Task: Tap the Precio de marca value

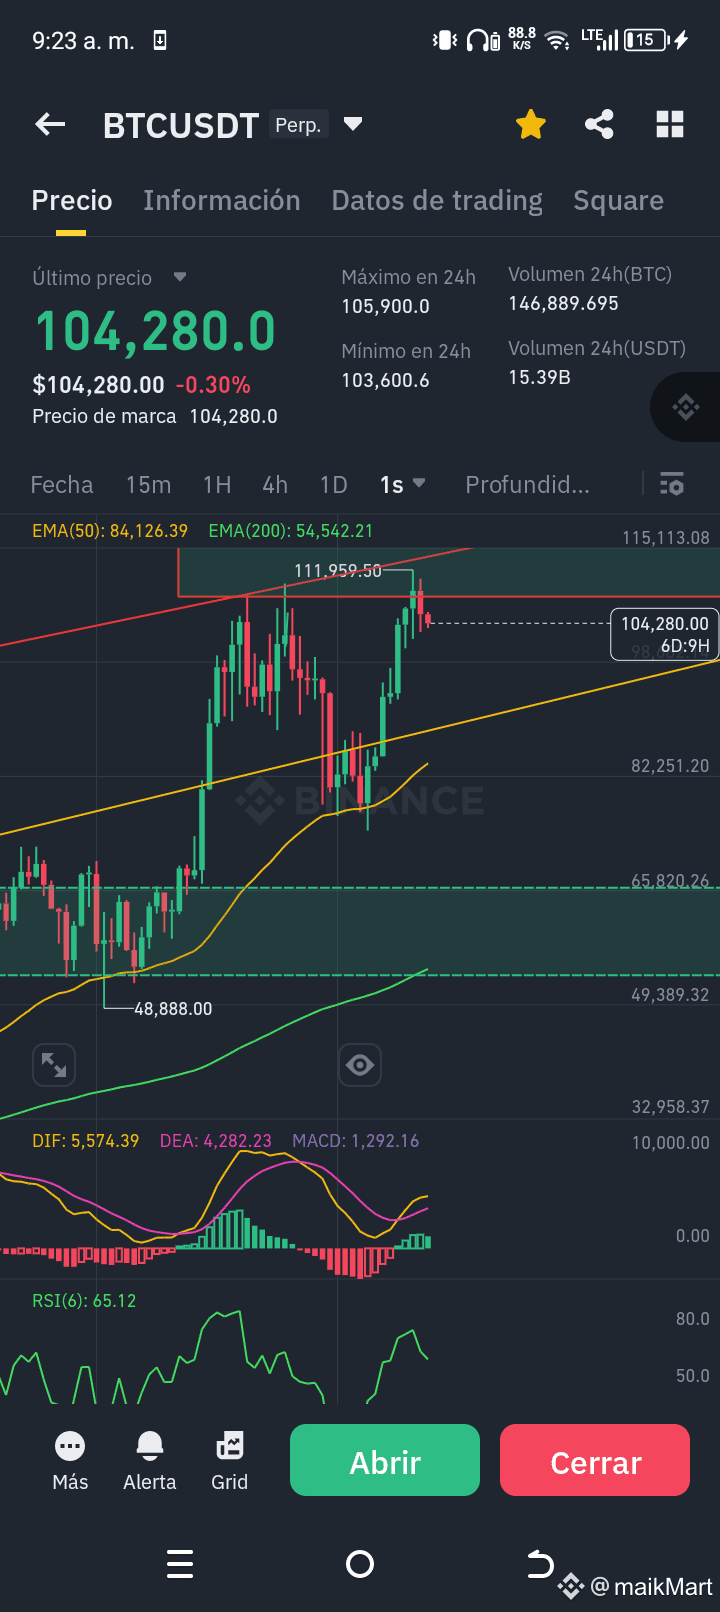Action: click(x=233, y=416)
